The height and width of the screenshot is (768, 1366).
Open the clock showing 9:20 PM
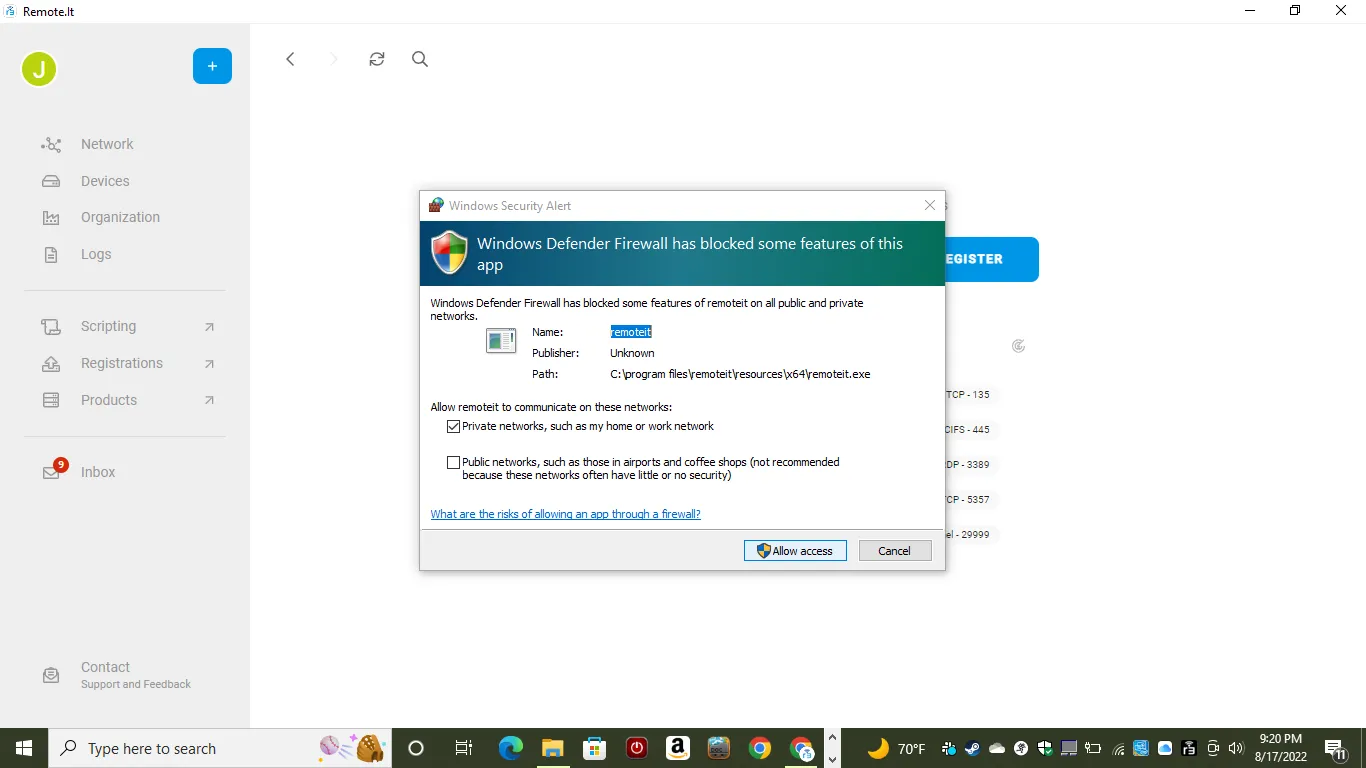point(1280,748)
